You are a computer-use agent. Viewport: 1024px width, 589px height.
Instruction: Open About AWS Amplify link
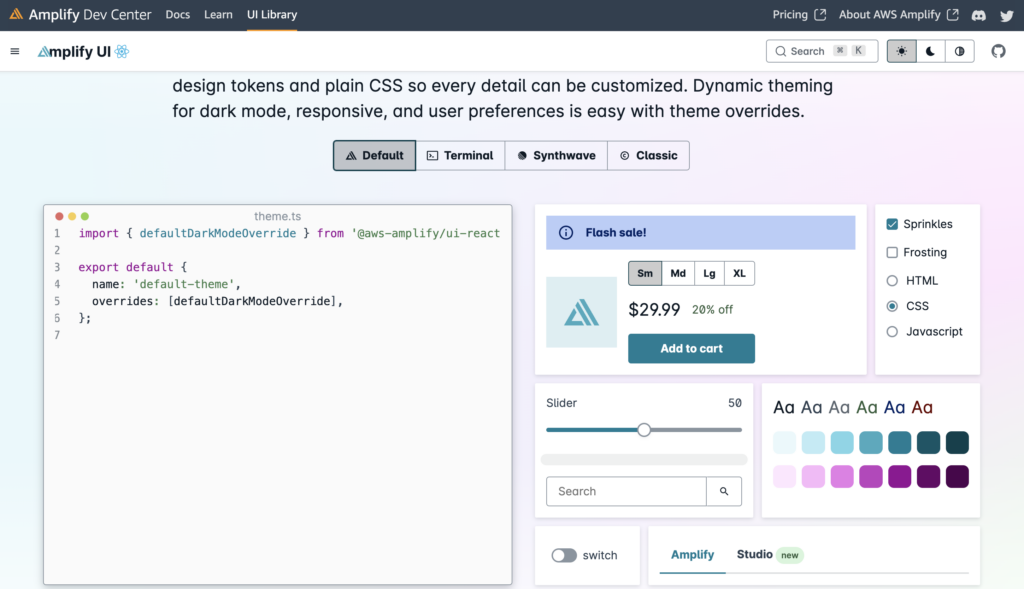[899, 14]
